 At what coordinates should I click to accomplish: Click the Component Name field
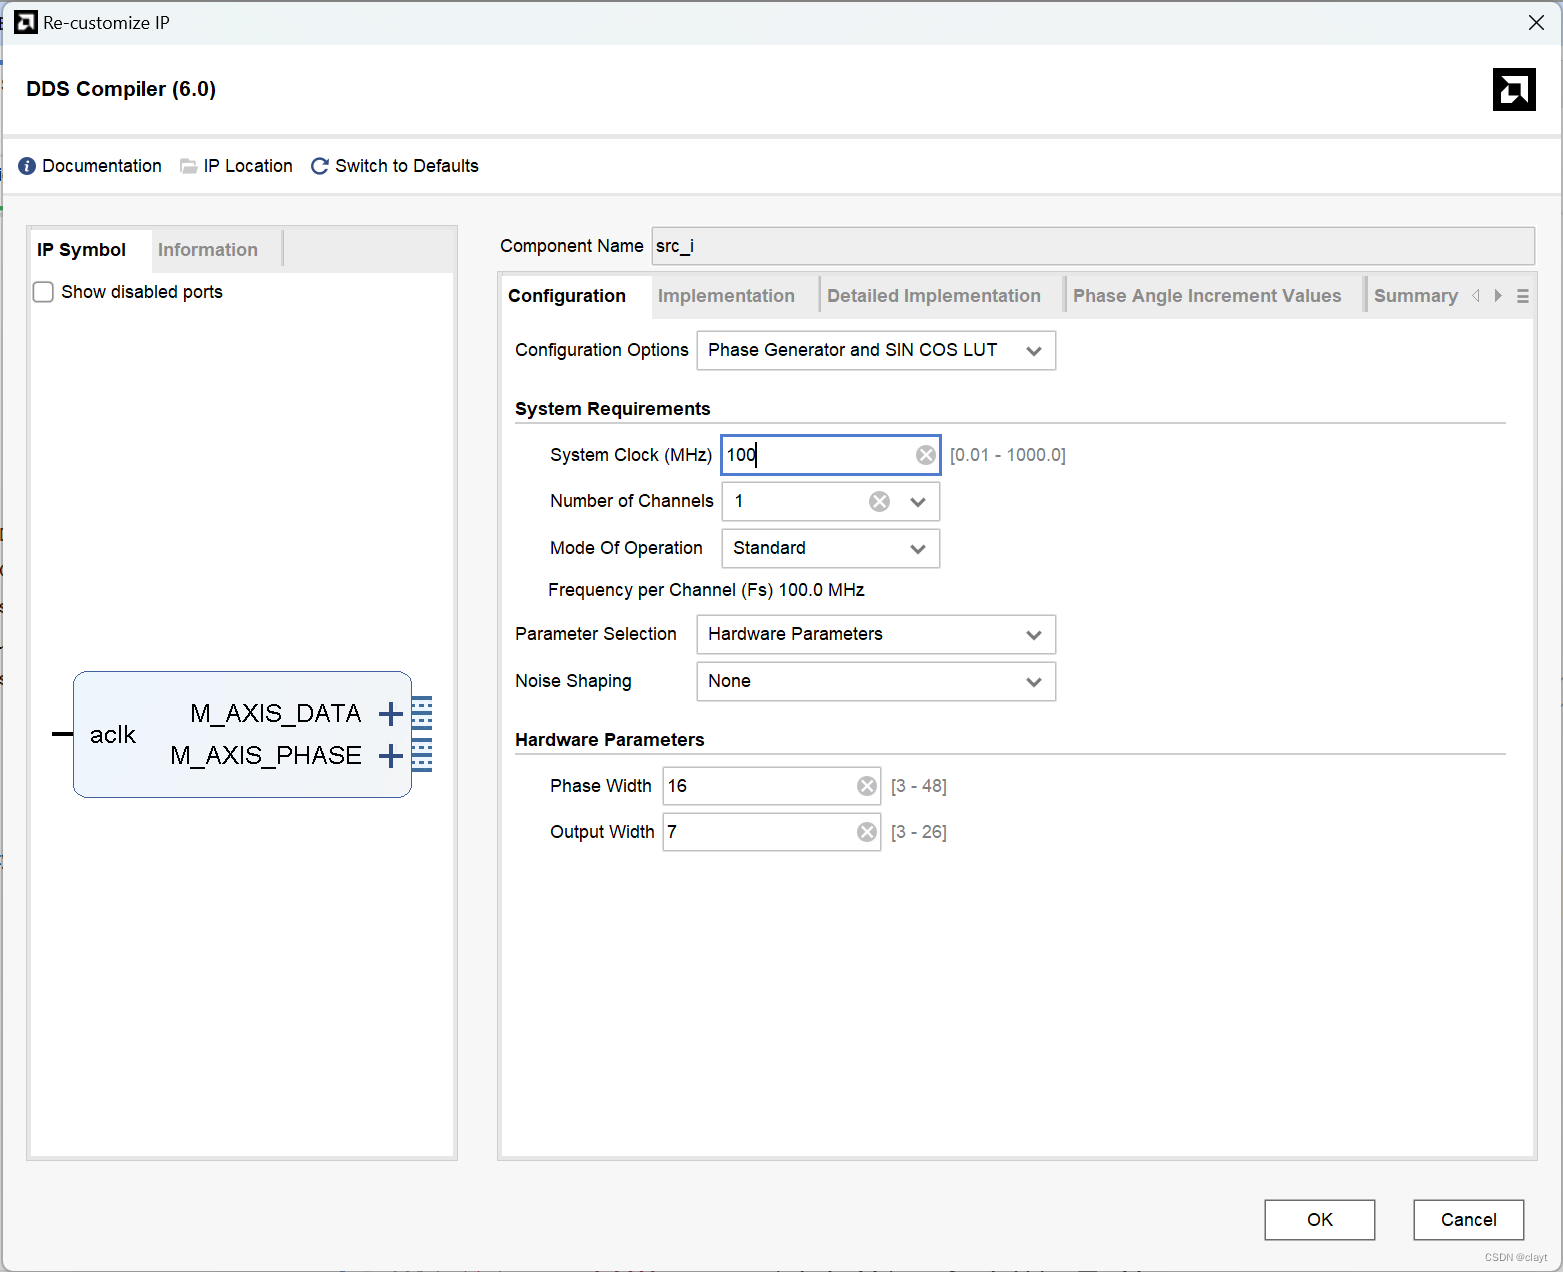[x=1093, y=246]
